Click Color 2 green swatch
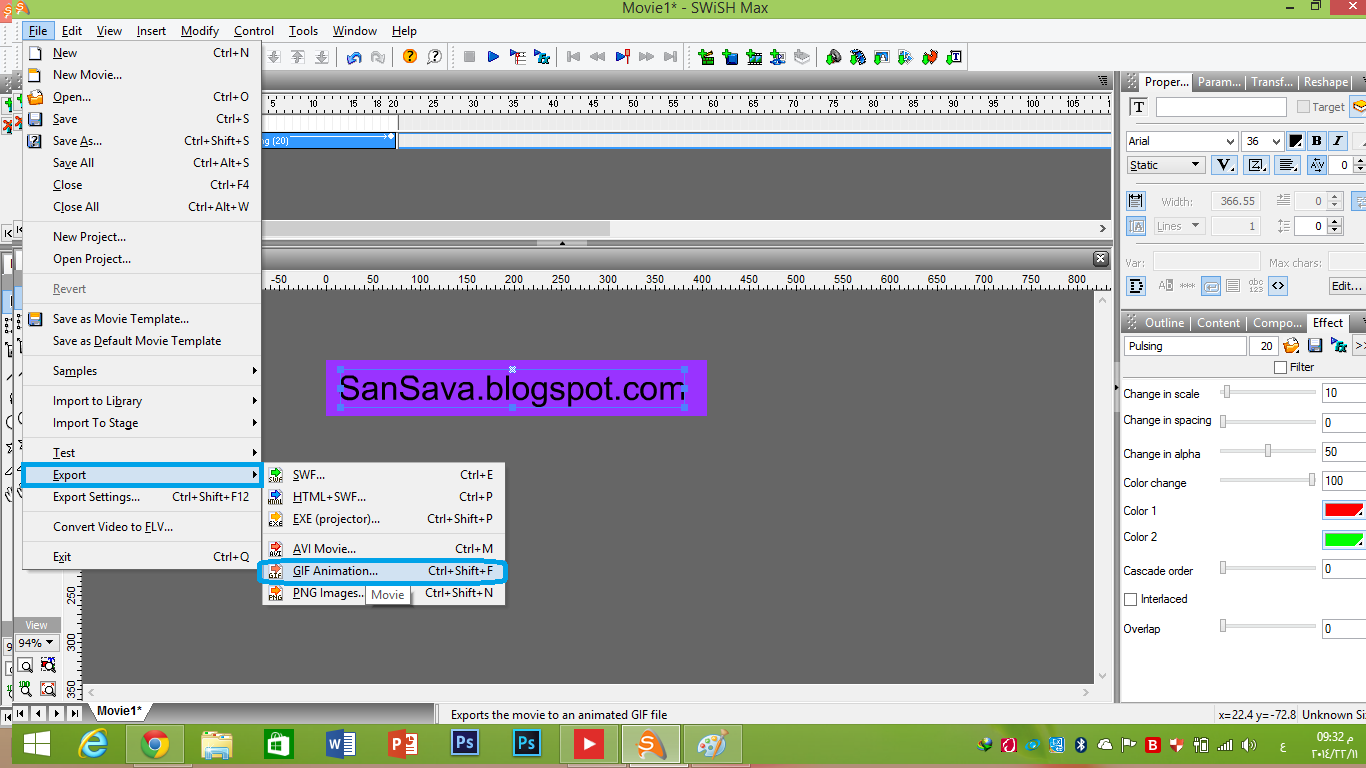Screen dimensions: 1366x768 tap(1343, 539)
